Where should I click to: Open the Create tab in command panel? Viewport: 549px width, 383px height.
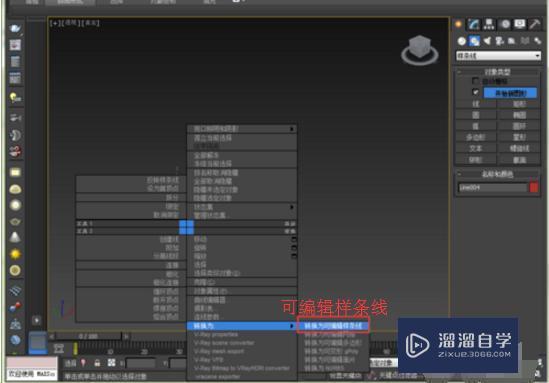tap(458, 24)
